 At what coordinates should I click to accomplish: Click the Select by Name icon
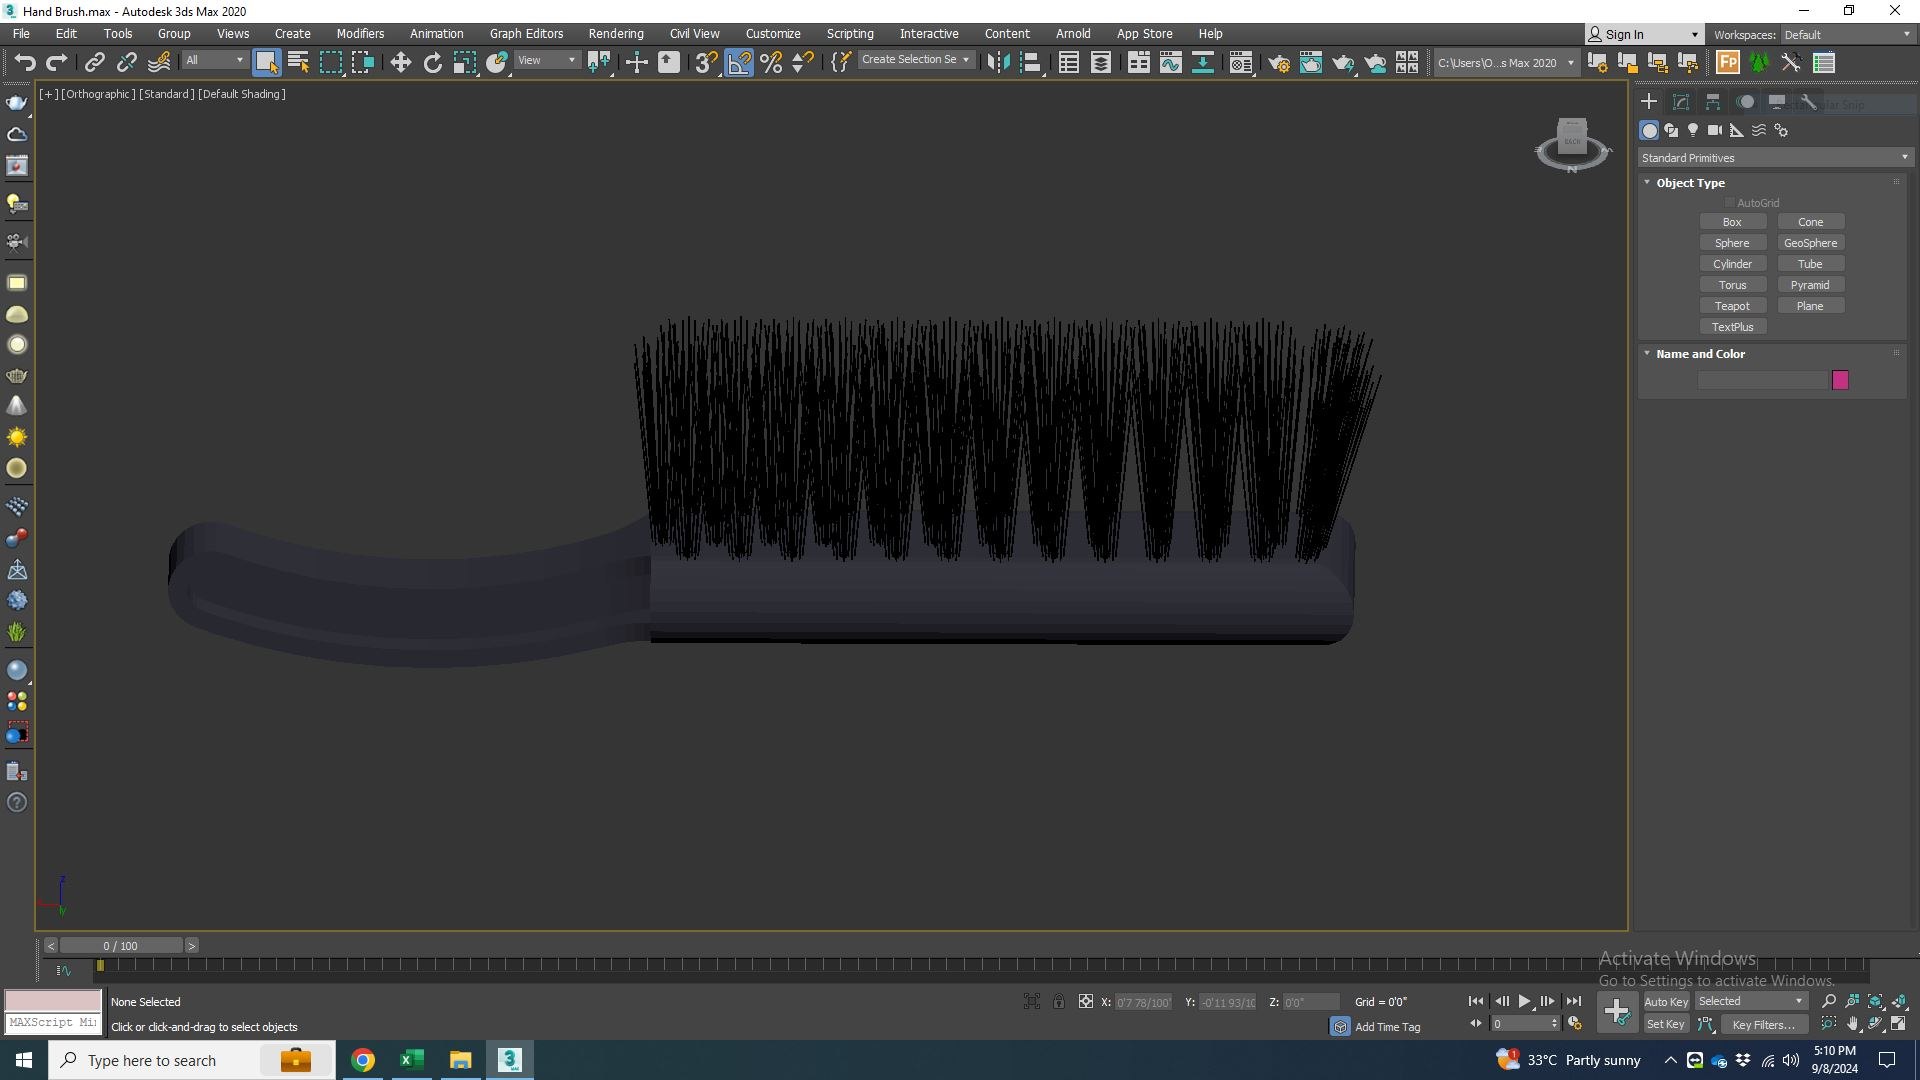[298, 62]
